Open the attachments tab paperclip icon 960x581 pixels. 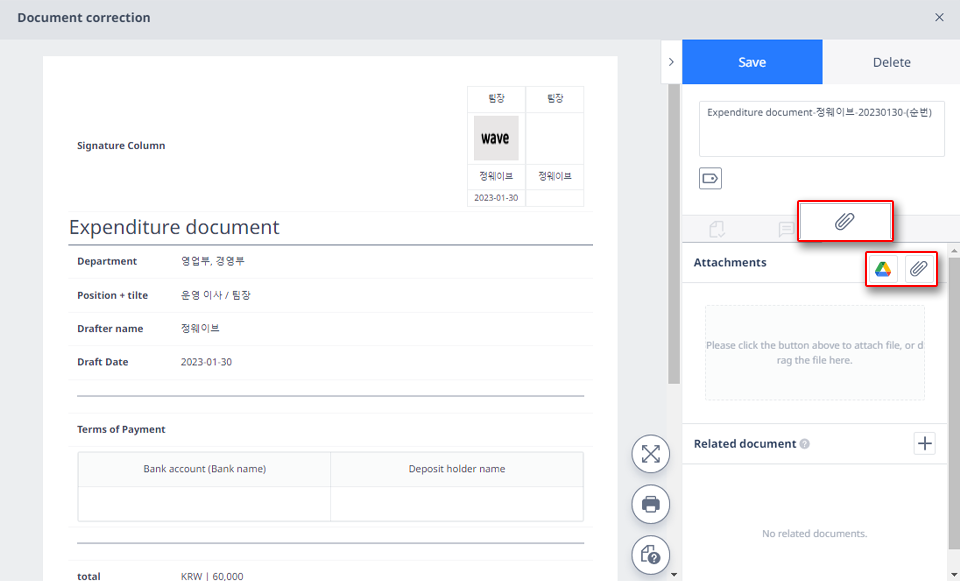click(x=845, y=221)
